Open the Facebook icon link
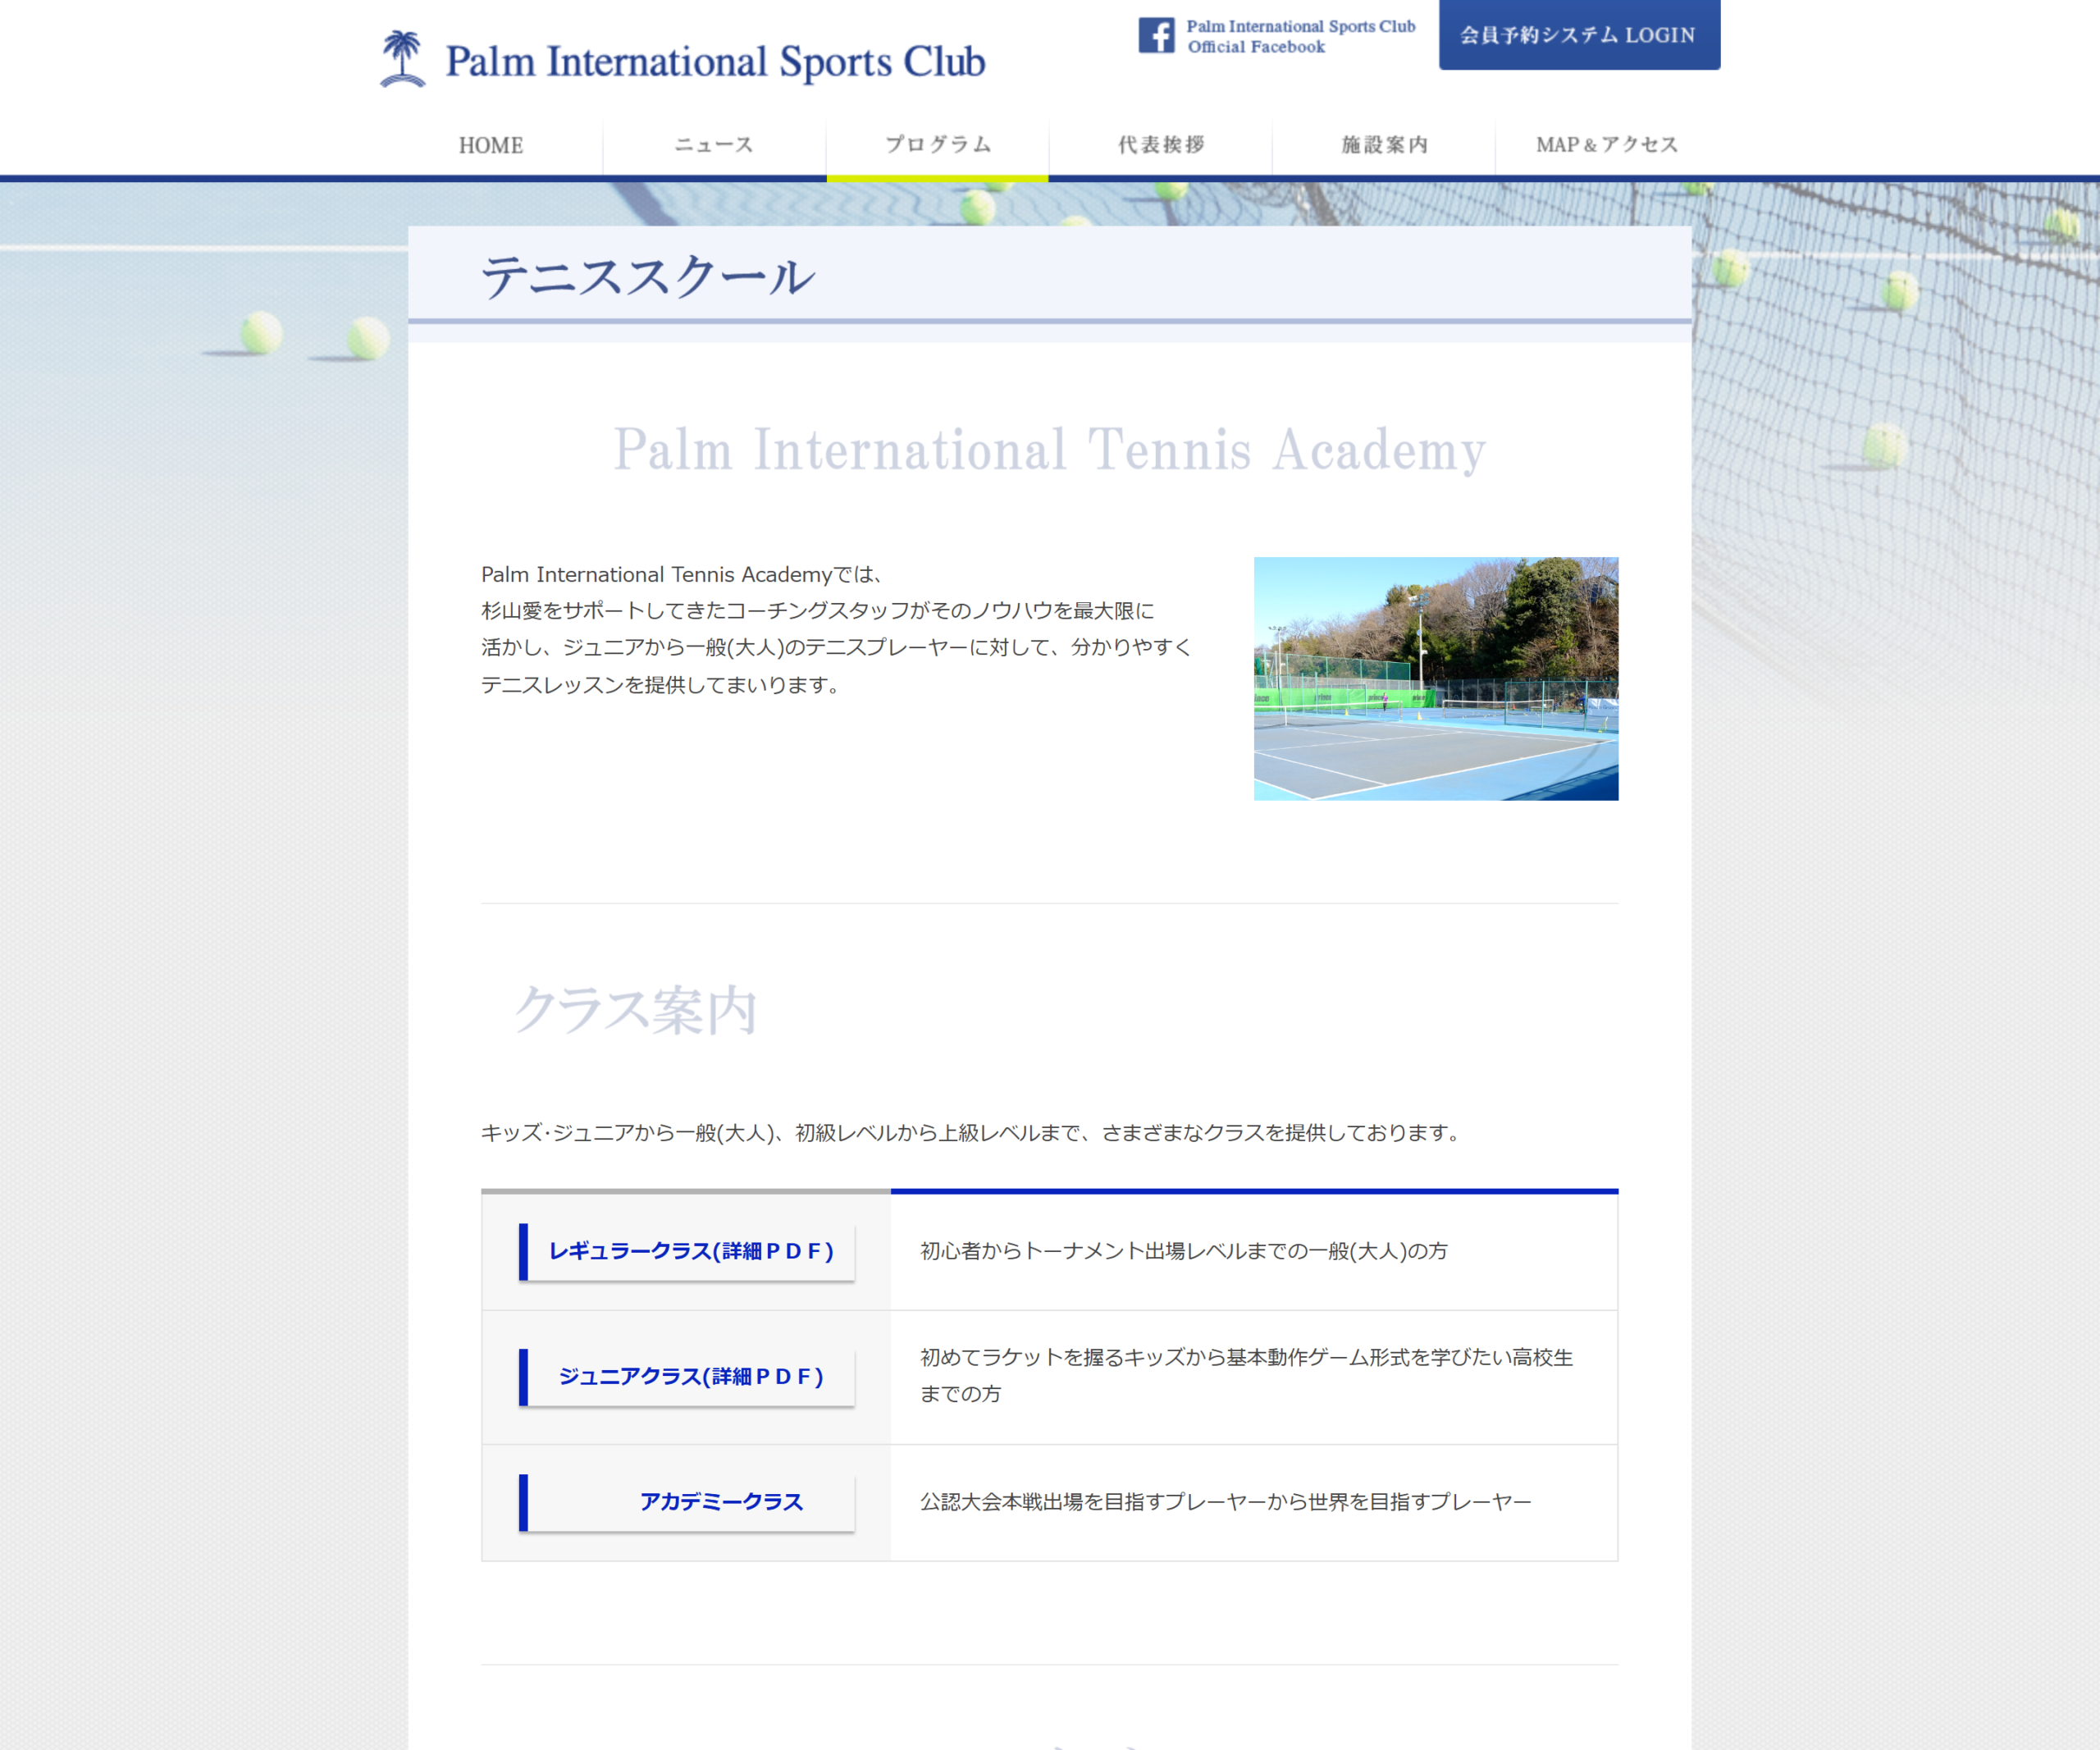2100x1750 pixels. pyautogui.click(x=1156, y=35)
